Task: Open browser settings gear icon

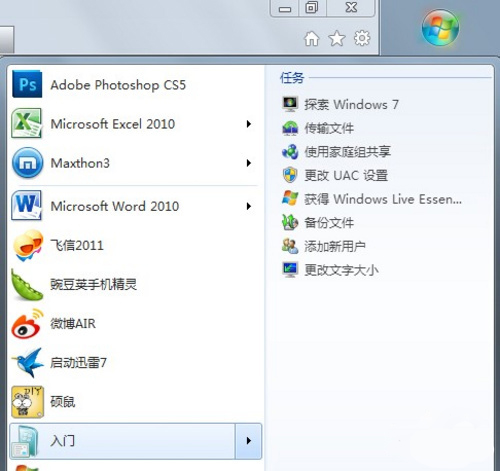Action: (x=362, y=38)
